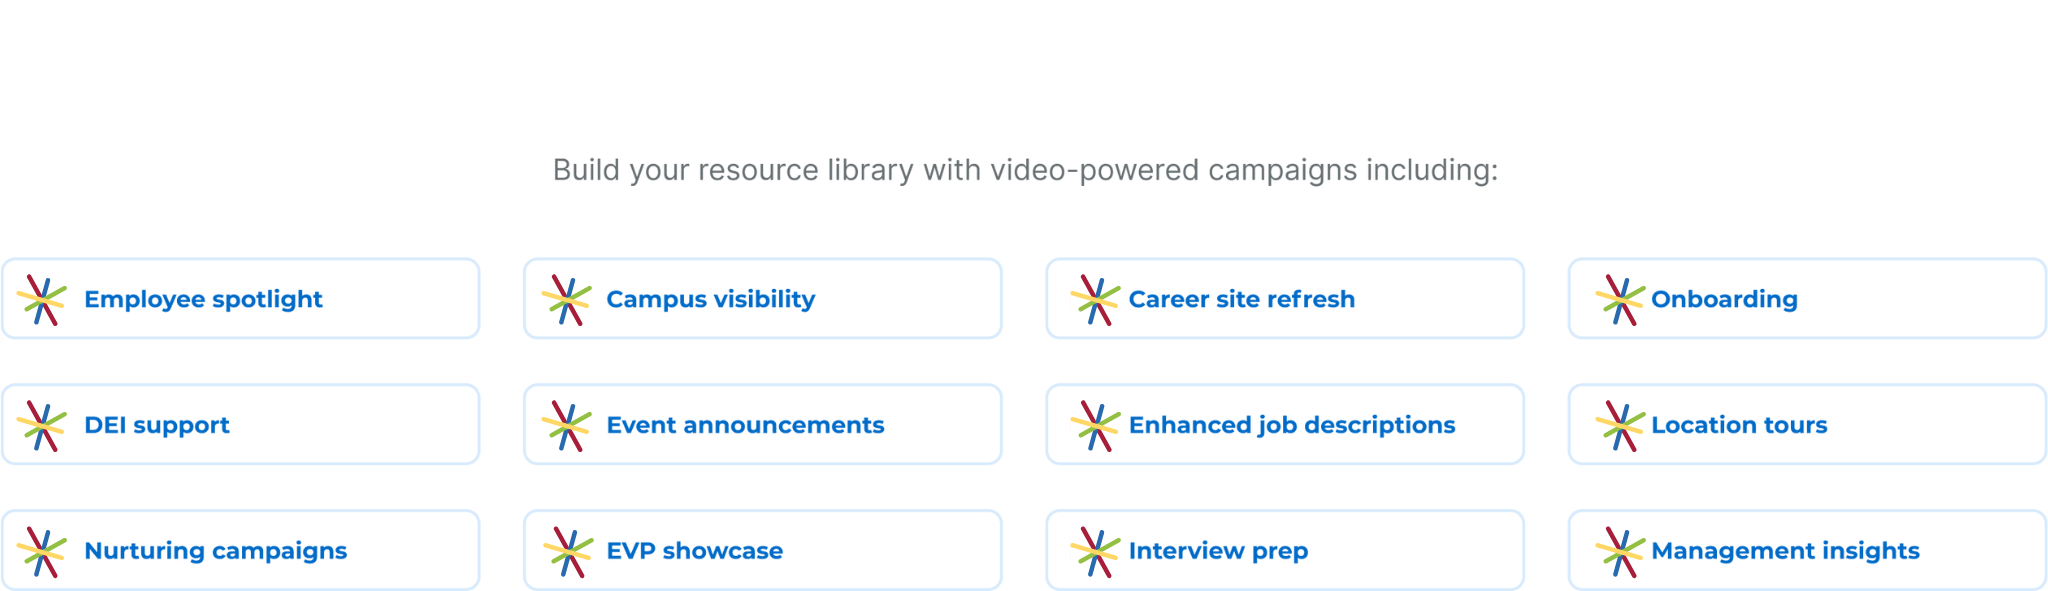
Task: Click the starburst icon beside Location tours
Action: [1620, 426]
